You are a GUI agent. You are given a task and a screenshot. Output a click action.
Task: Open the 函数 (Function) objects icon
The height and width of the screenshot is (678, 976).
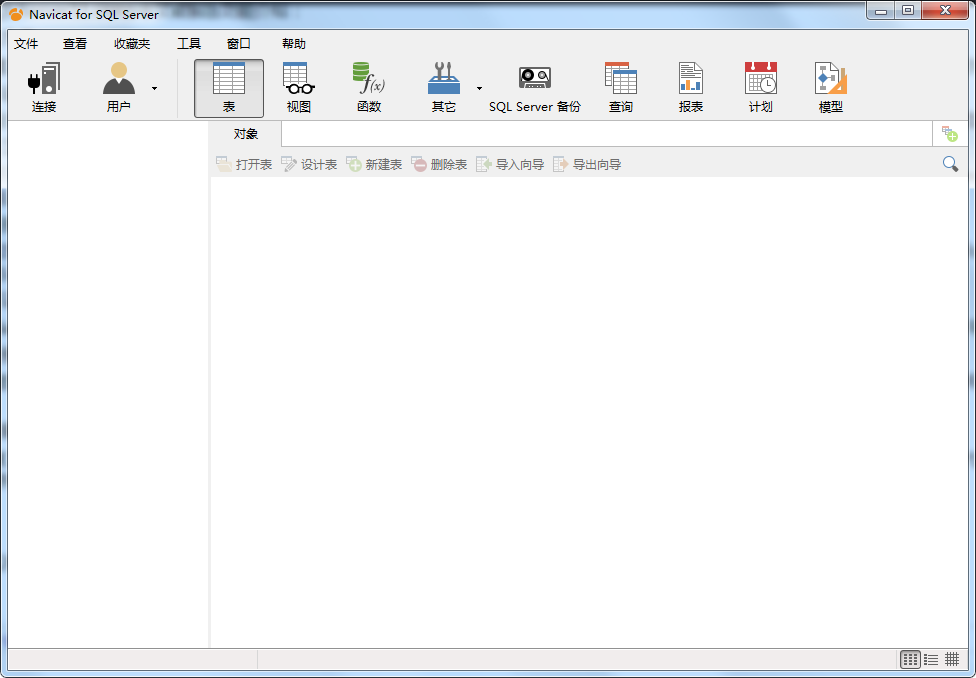coord(369,87)
